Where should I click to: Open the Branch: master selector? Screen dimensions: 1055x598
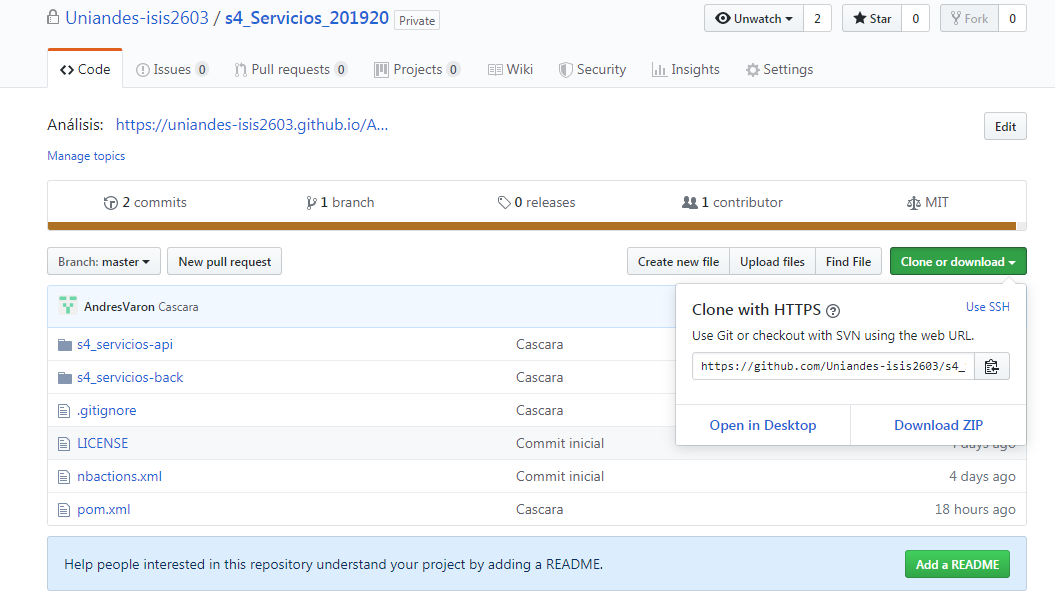point(104,262)
